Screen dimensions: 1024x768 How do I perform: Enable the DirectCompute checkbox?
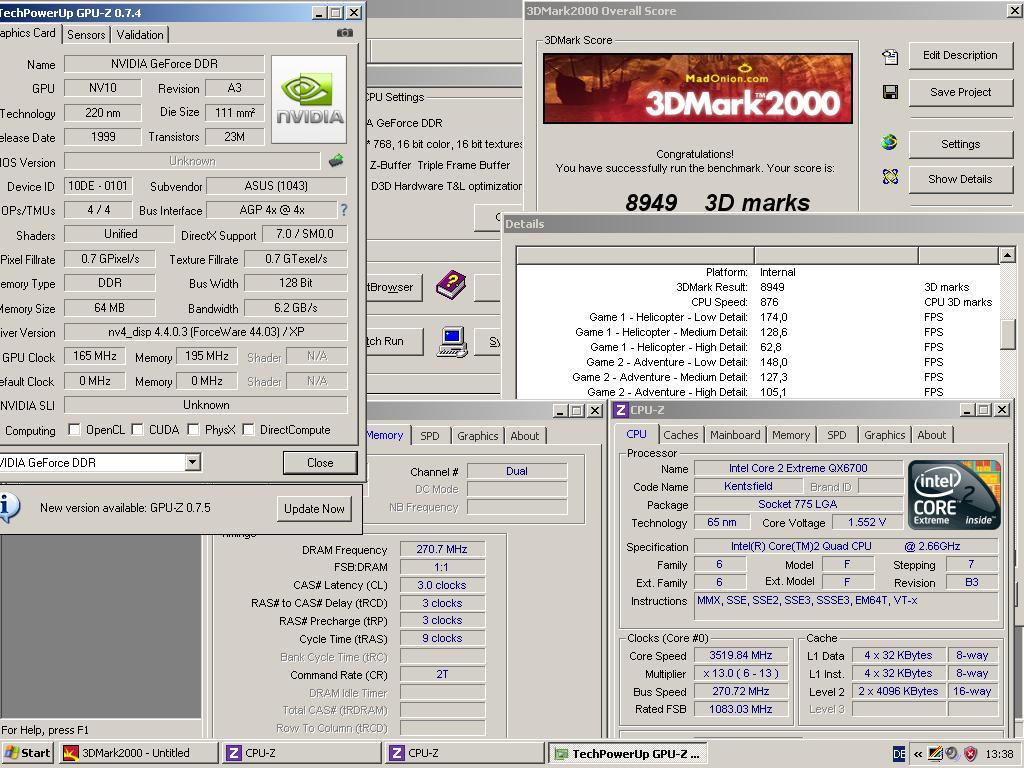pyautogui.click(x=248, y=429)
